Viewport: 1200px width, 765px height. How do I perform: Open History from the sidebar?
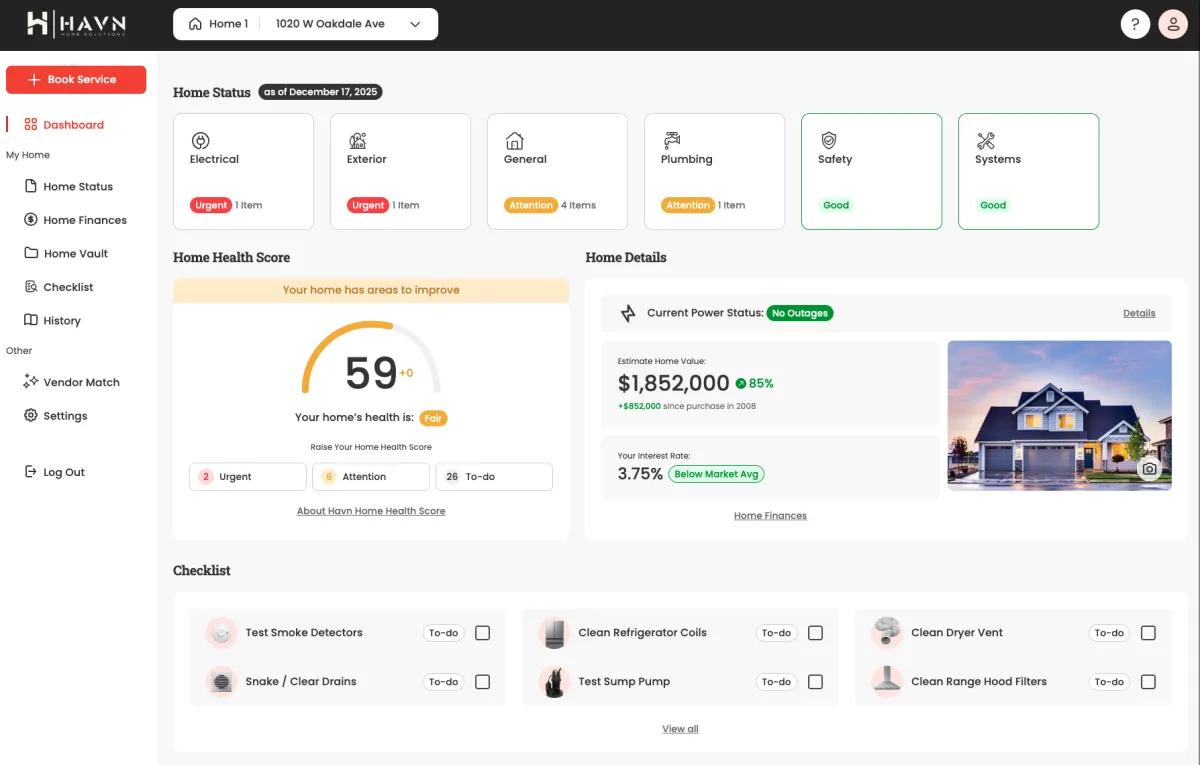coord(64,320)
